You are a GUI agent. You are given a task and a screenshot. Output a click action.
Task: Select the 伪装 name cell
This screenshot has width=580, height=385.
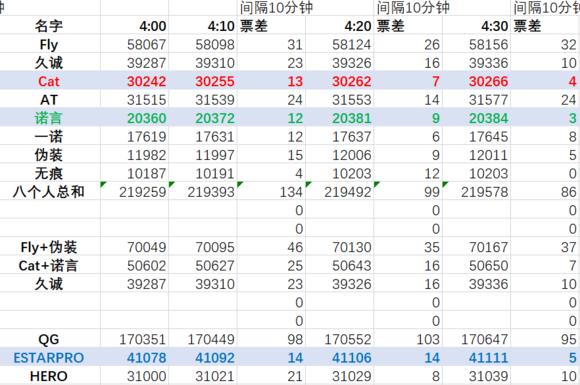49,155
